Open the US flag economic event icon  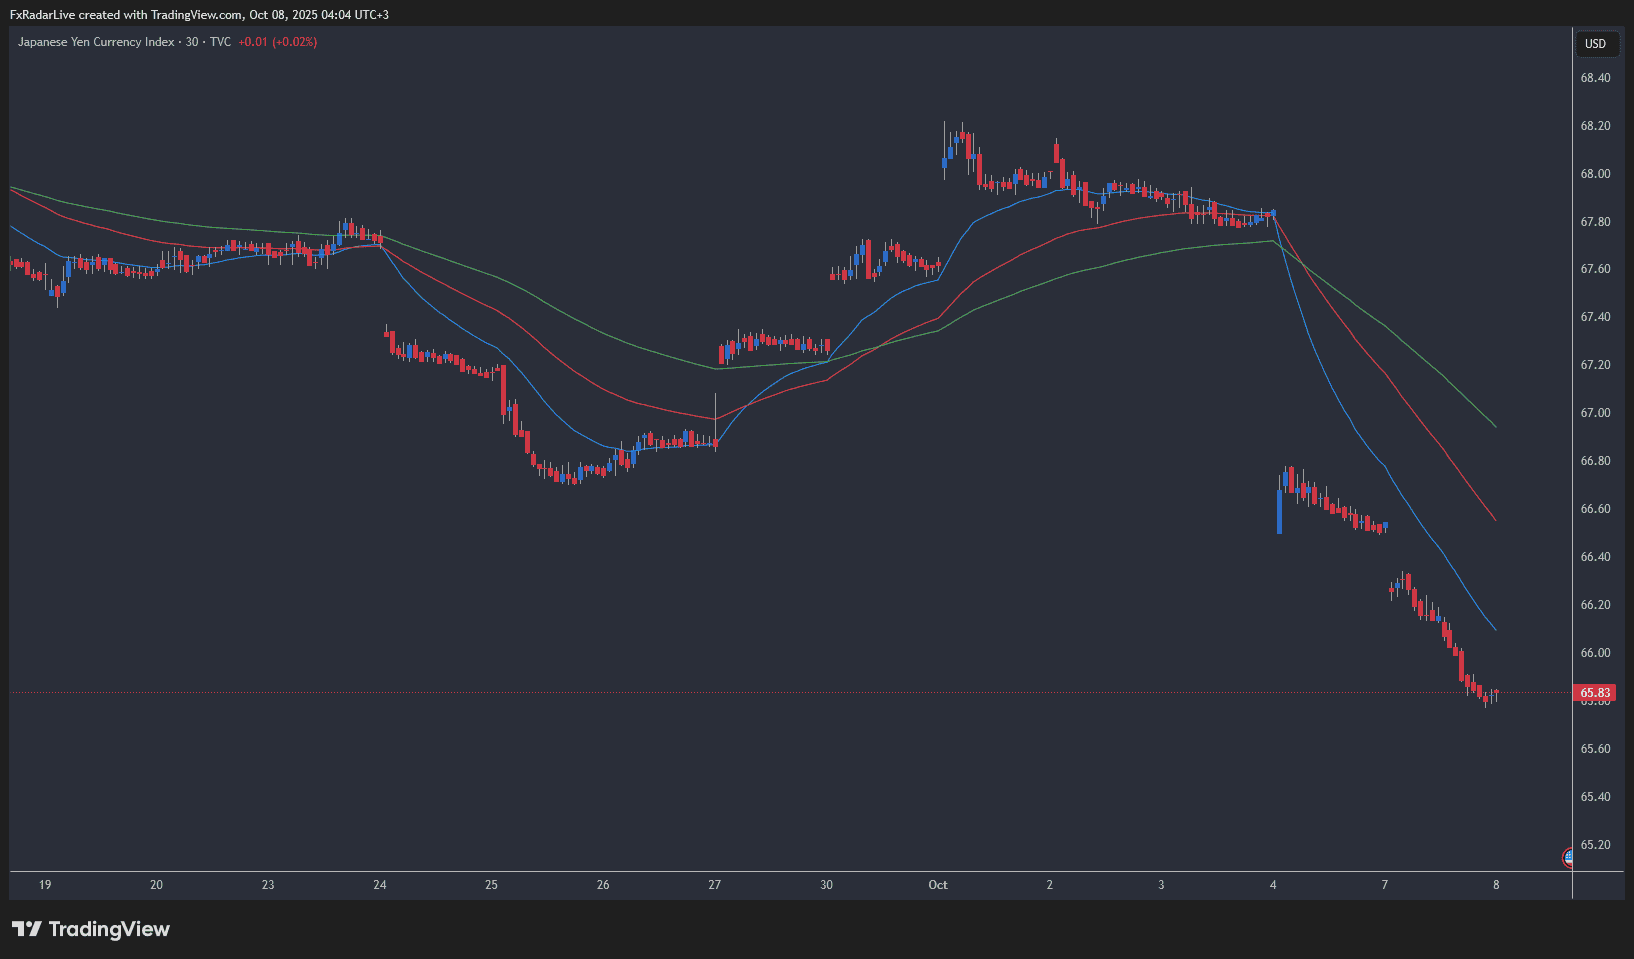1568,857
